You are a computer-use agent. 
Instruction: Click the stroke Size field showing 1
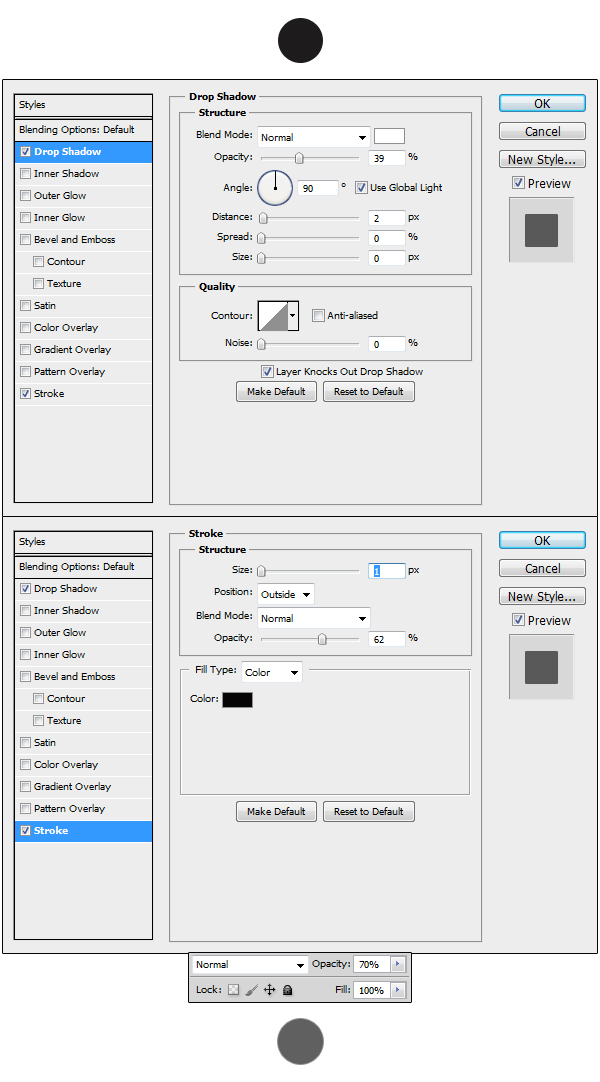click(386, 571)
